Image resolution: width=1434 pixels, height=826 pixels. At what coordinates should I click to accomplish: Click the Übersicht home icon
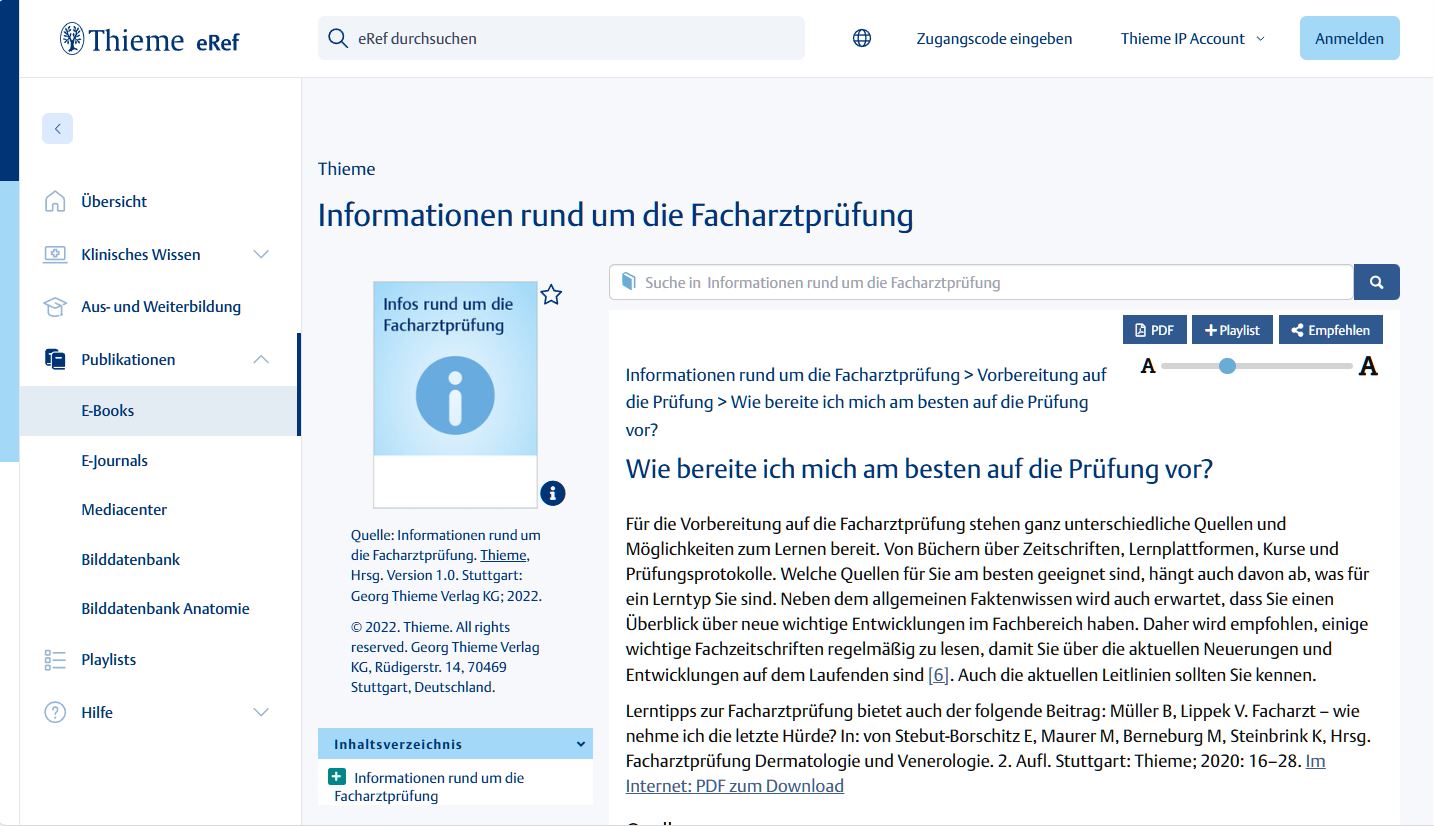pos(55,201)
